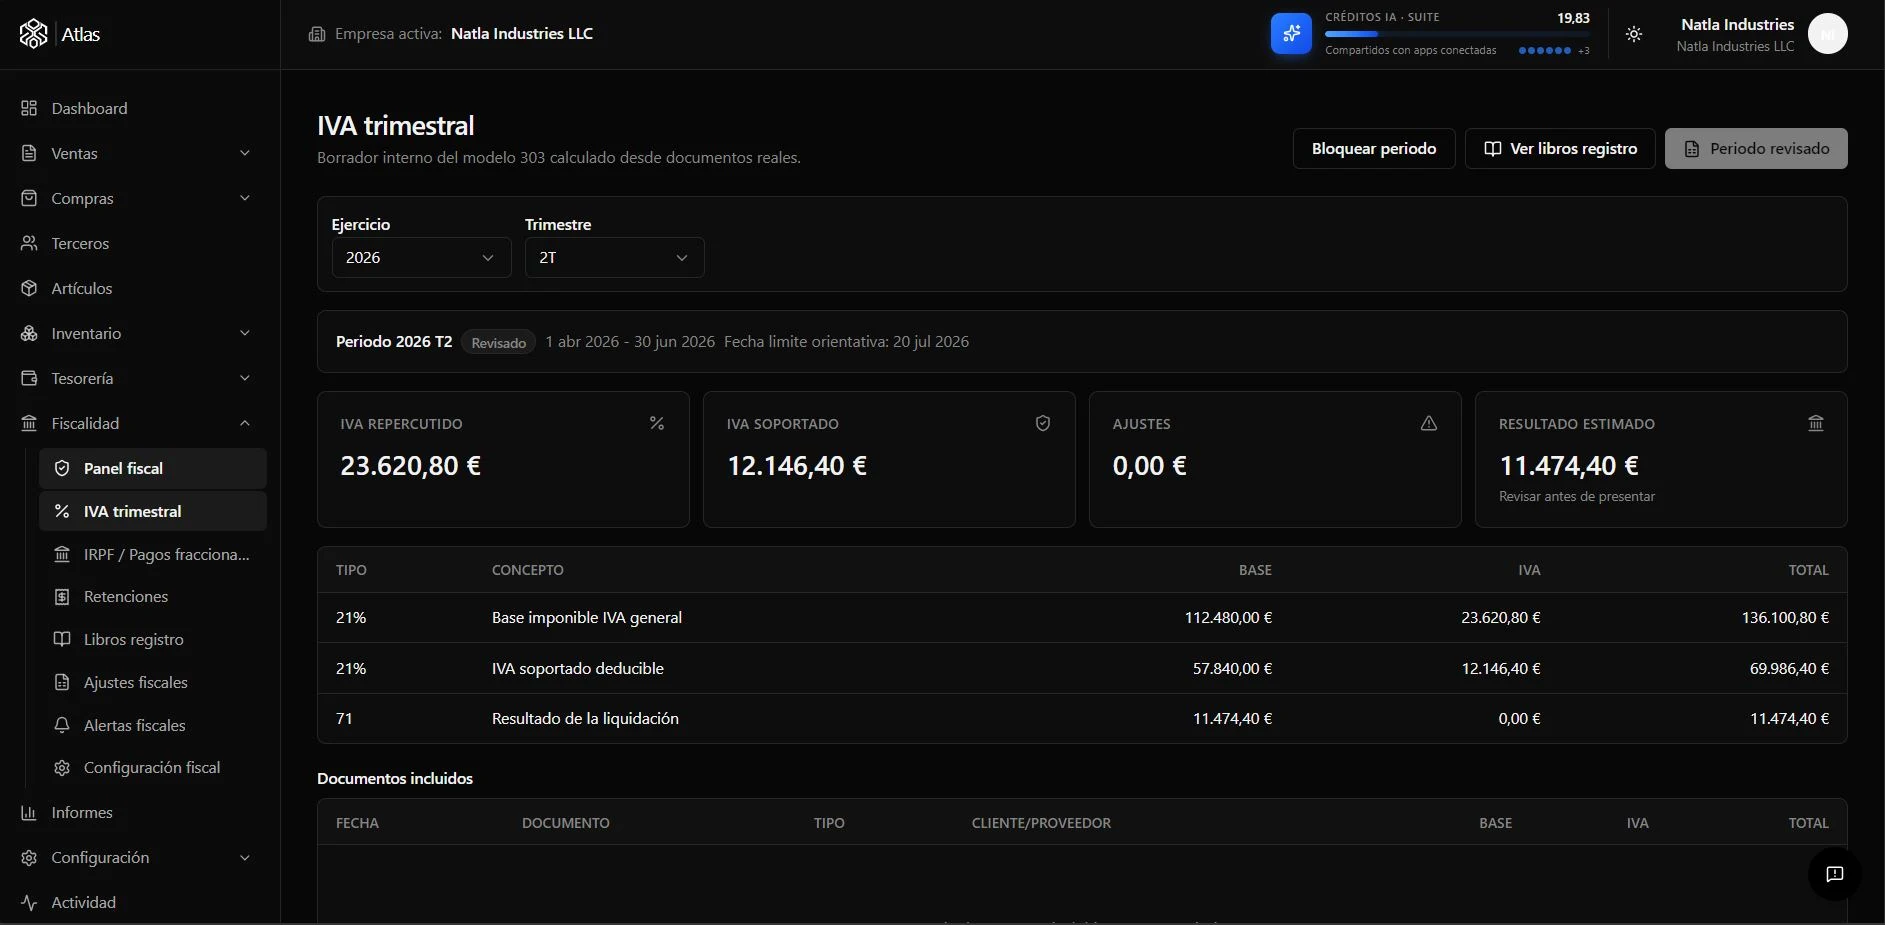Click the Fiscalidad building icon
1885x925 pixels.
(x=29, y=423)
